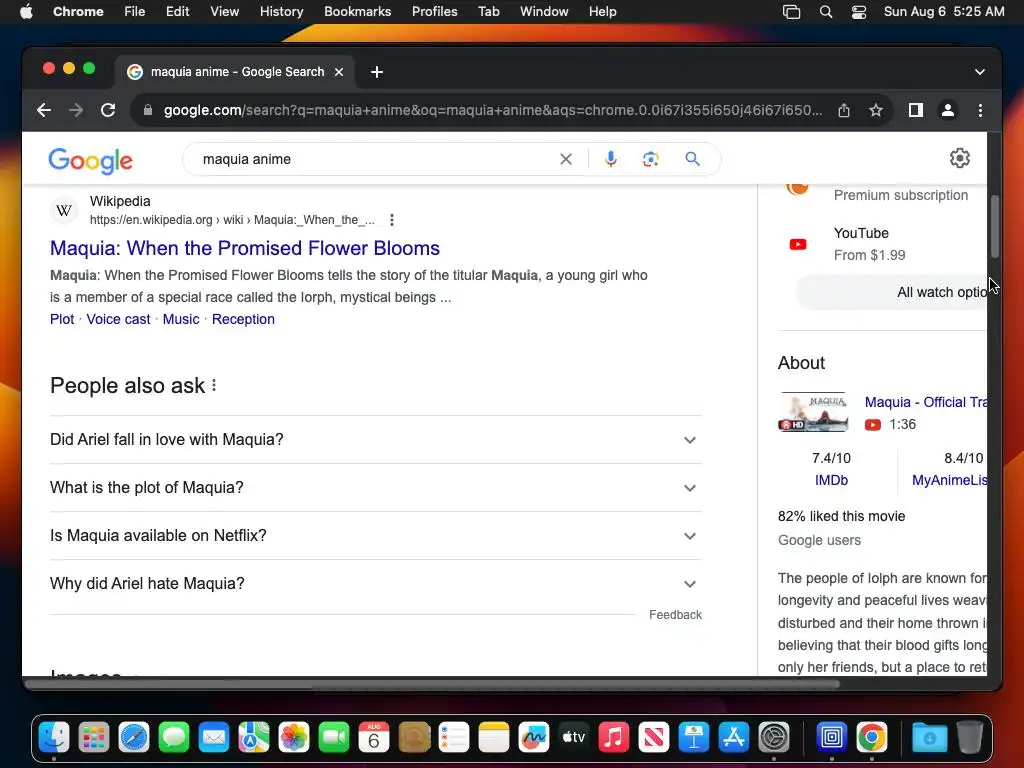Click the forward navigation arrow
The width and height of the screenshot is (1024, 768).
point(76,110)
